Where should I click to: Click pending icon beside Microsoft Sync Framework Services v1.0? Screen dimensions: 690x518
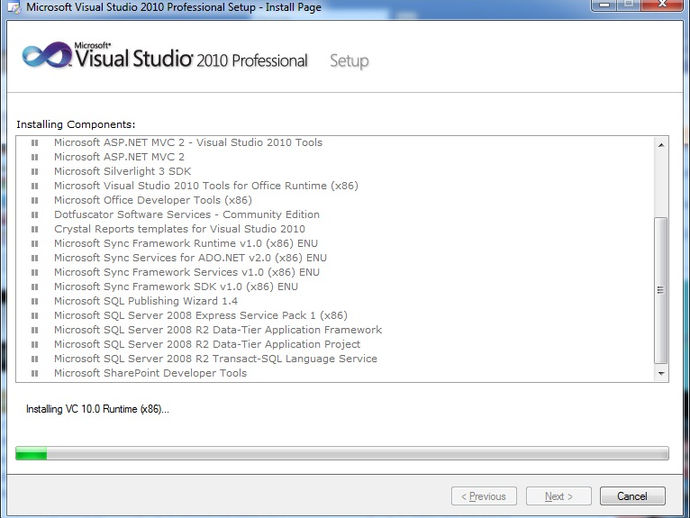(35, 272)
